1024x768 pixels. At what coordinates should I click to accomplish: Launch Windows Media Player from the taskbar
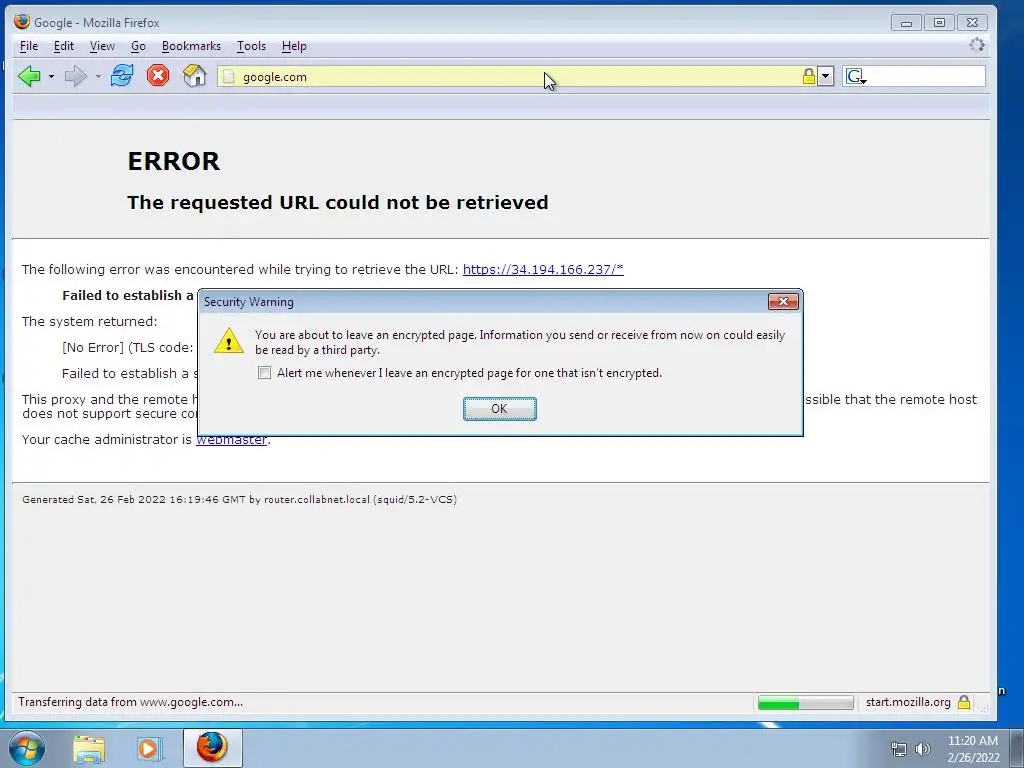(148, 748)
